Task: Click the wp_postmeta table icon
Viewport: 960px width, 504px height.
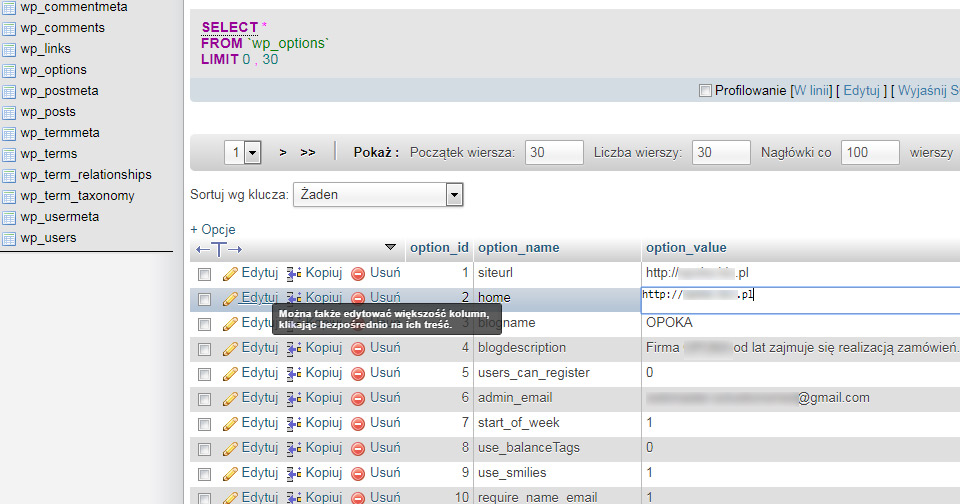Action: coord(9,91)
